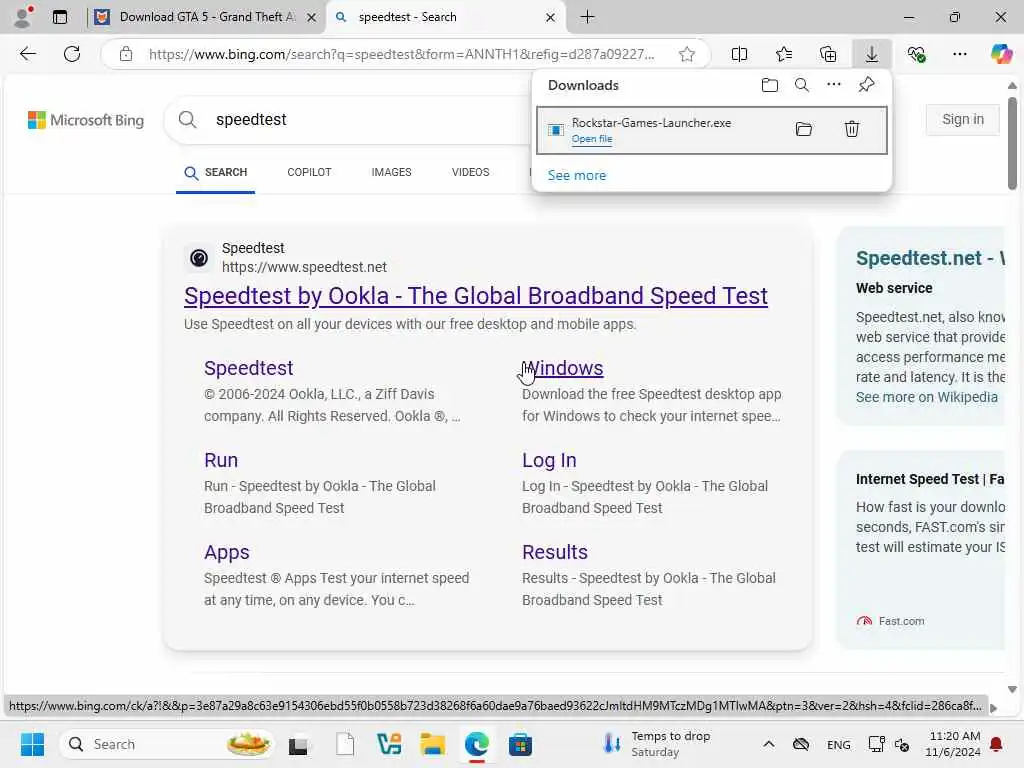This screenshot has width=1024, height=768.
Task: Open the Results sublink
Action: point(554,552)
